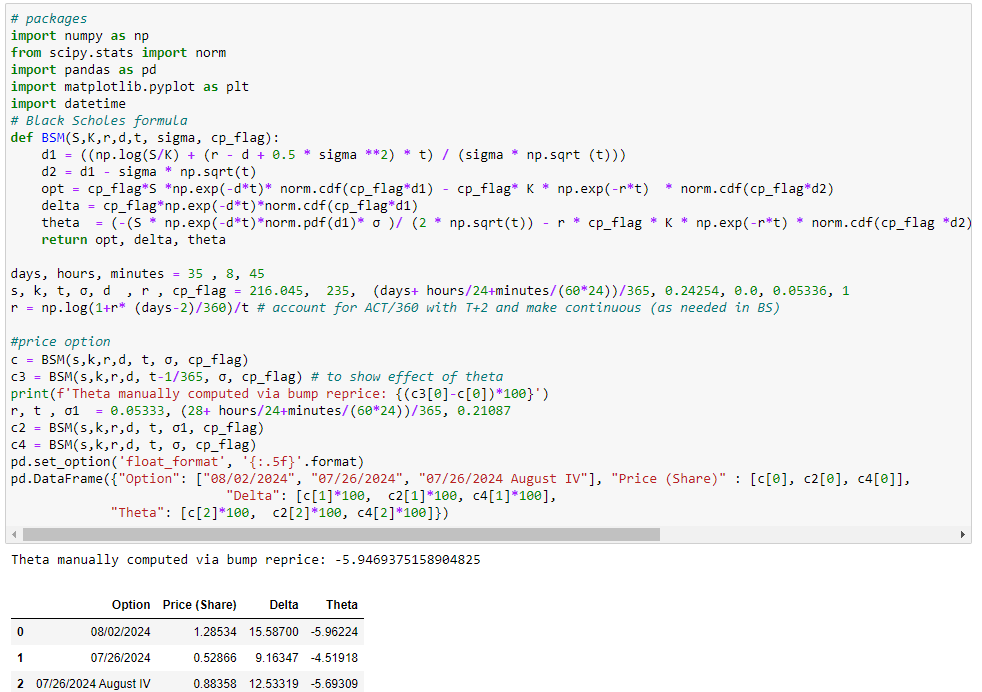Click the value 0.21087 in code
This screenshot has height=692, width=982.
pyautogui.click(x=484, y=410)
